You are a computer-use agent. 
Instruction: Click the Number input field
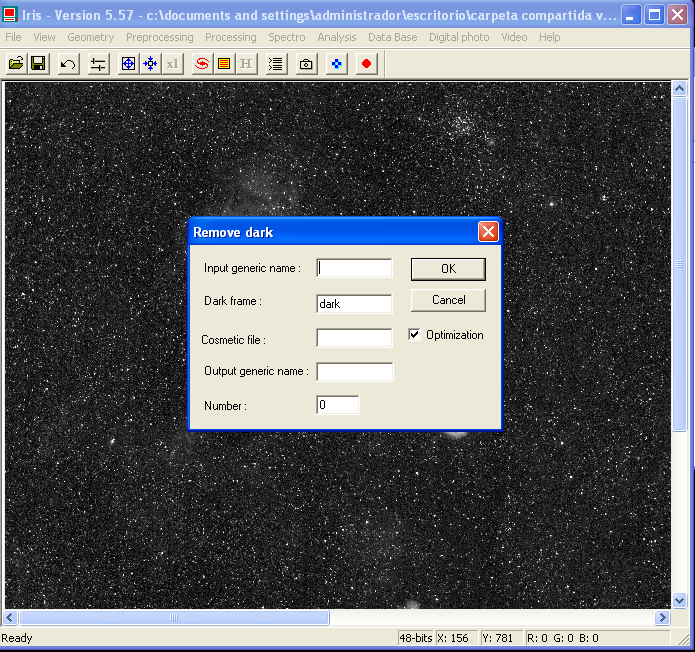pyautogui.click(x=338, y=405)
